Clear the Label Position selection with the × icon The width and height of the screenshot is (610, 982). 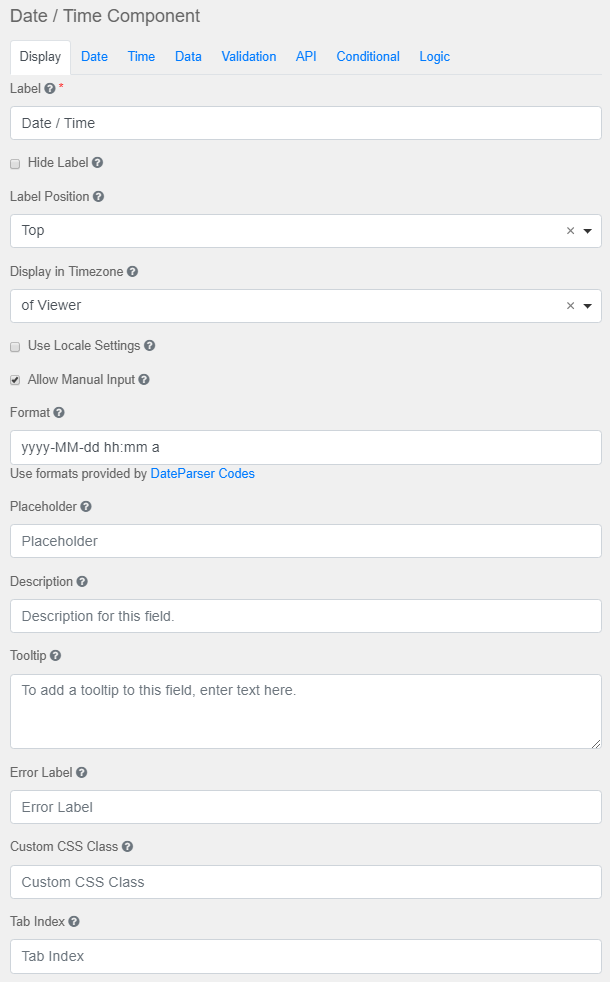[570, 231]
